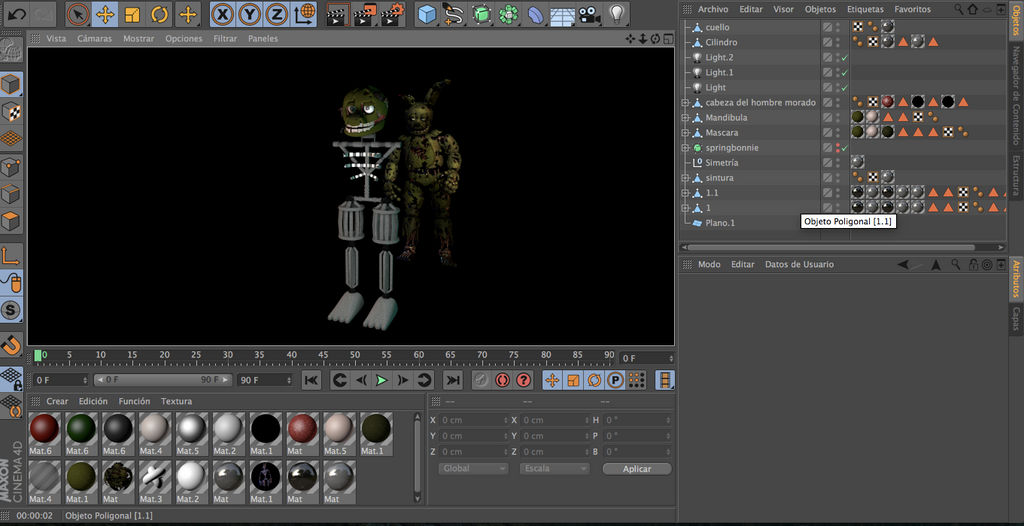The width and height of the screenshot is (1024, 526).
Task: Activate the Rotate tool
Action: click(160, 14)
